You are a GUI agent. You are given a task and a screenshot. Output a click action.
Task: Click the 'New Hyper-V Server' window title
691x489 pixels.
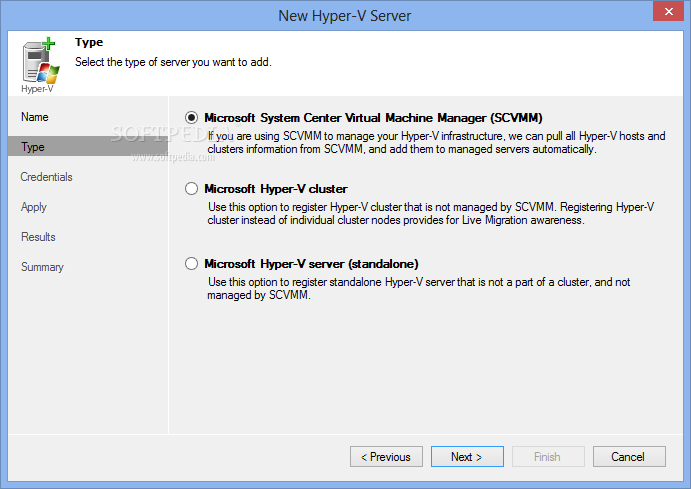click(x=345, y=16)
